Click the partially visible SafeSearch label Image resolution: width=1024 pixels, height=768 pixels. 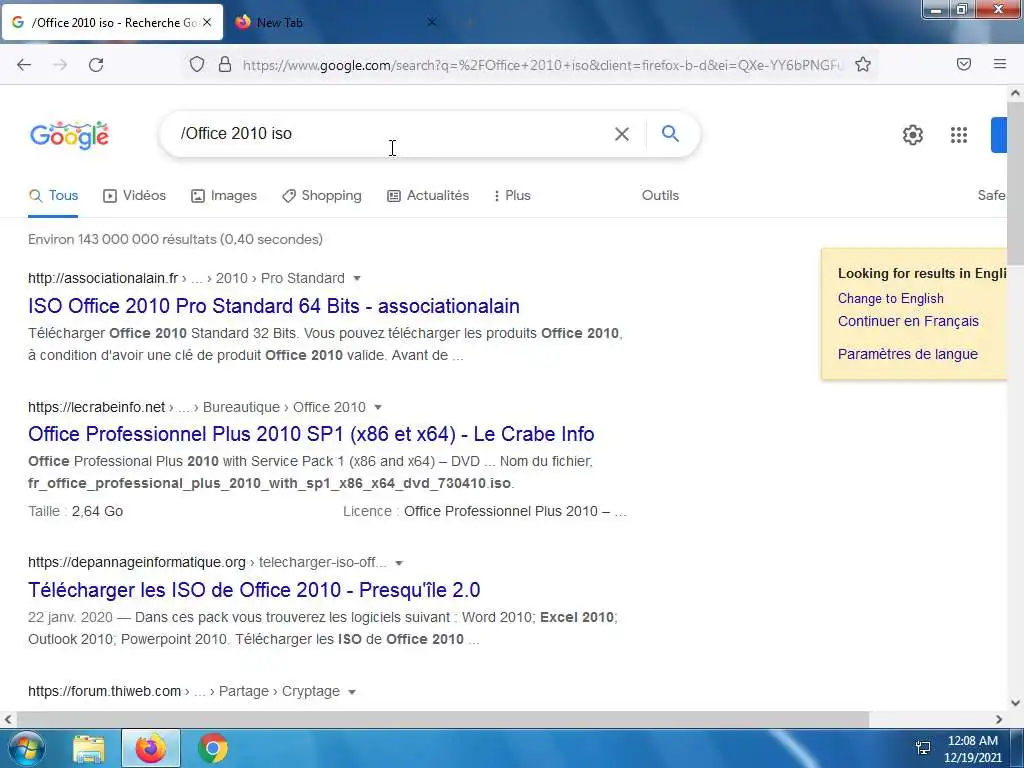[x=992, y=195]
